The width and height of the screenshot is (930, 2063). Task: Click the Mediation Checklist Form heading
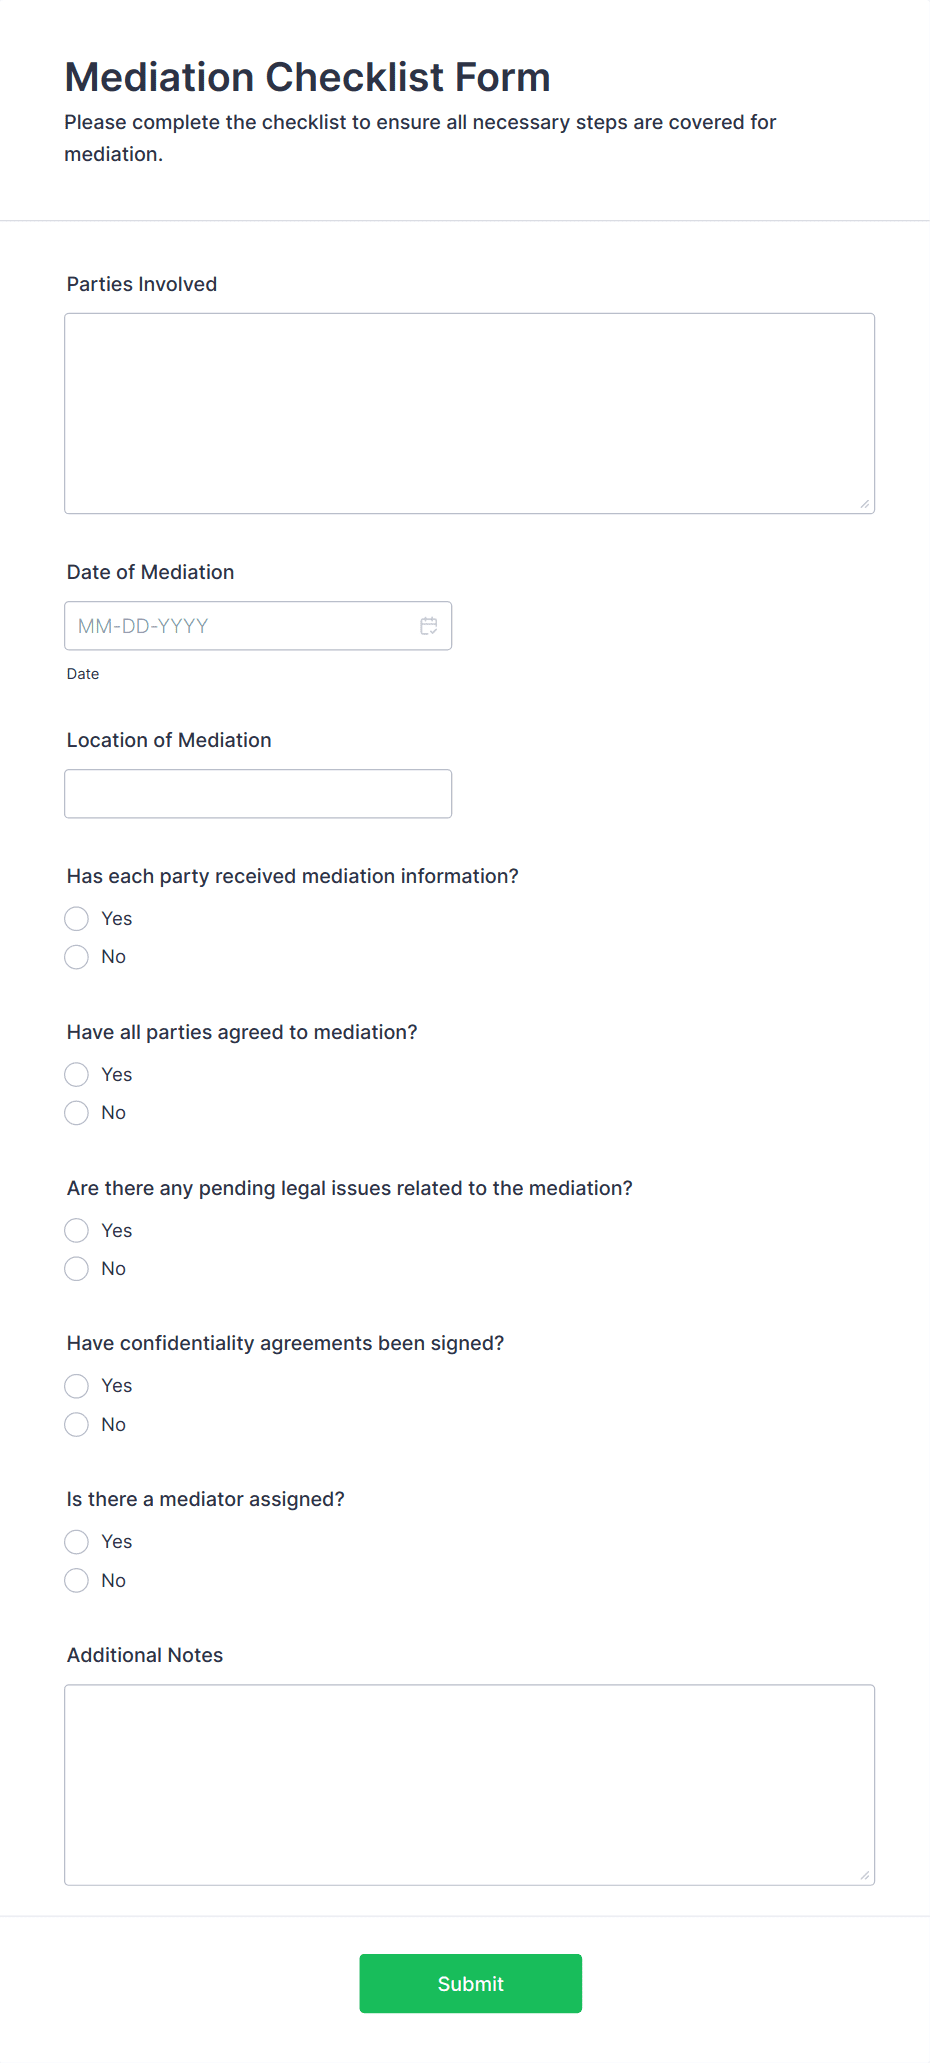[x=307, y=77]
